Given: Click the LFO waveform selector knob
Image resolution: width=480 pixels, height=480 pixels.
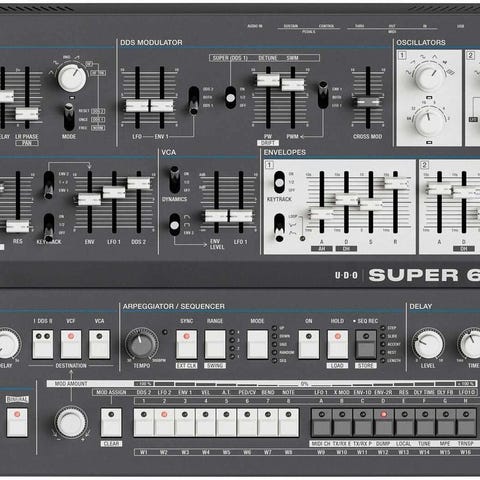Looking at the screenshot, I should [x=72, y=78].
